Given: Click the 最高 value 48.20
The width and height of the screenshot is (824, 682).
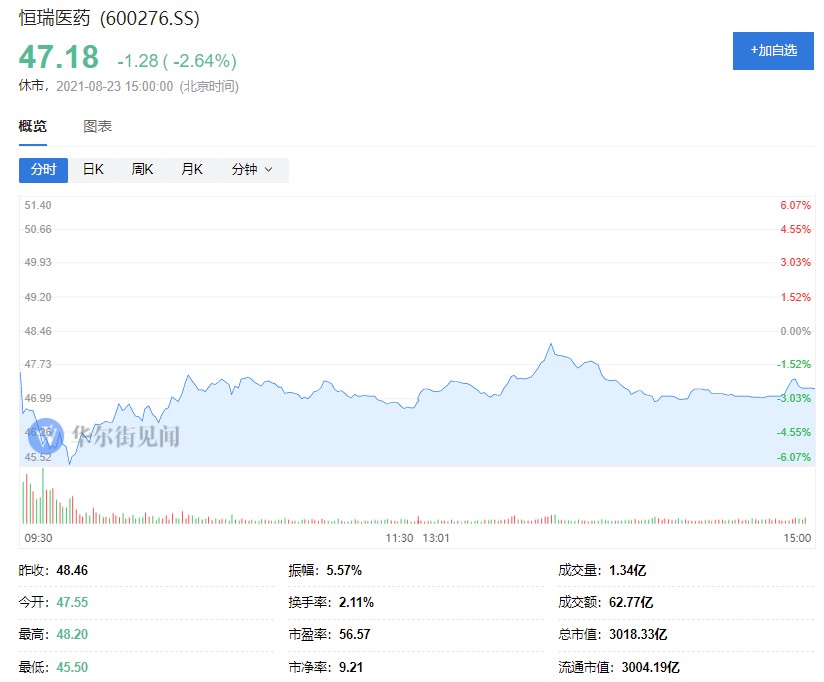Looking at the screenshot, I should [72, 635].
